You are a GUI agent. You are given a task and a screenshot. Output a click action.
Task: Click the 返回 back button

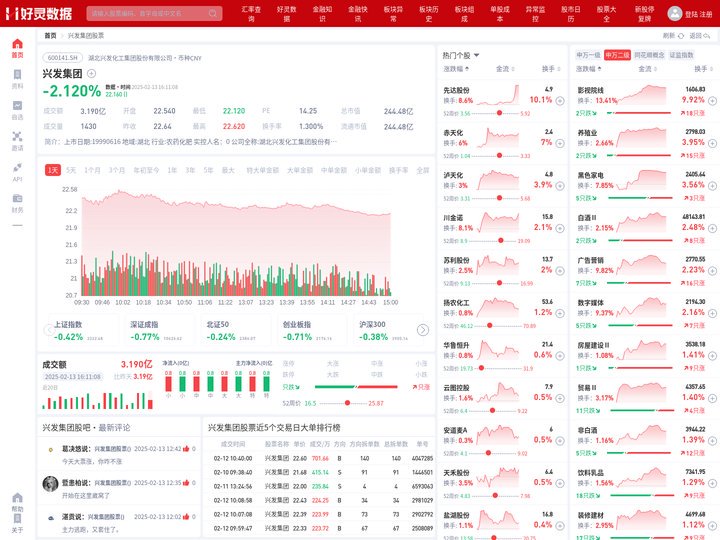click(700, 36)
